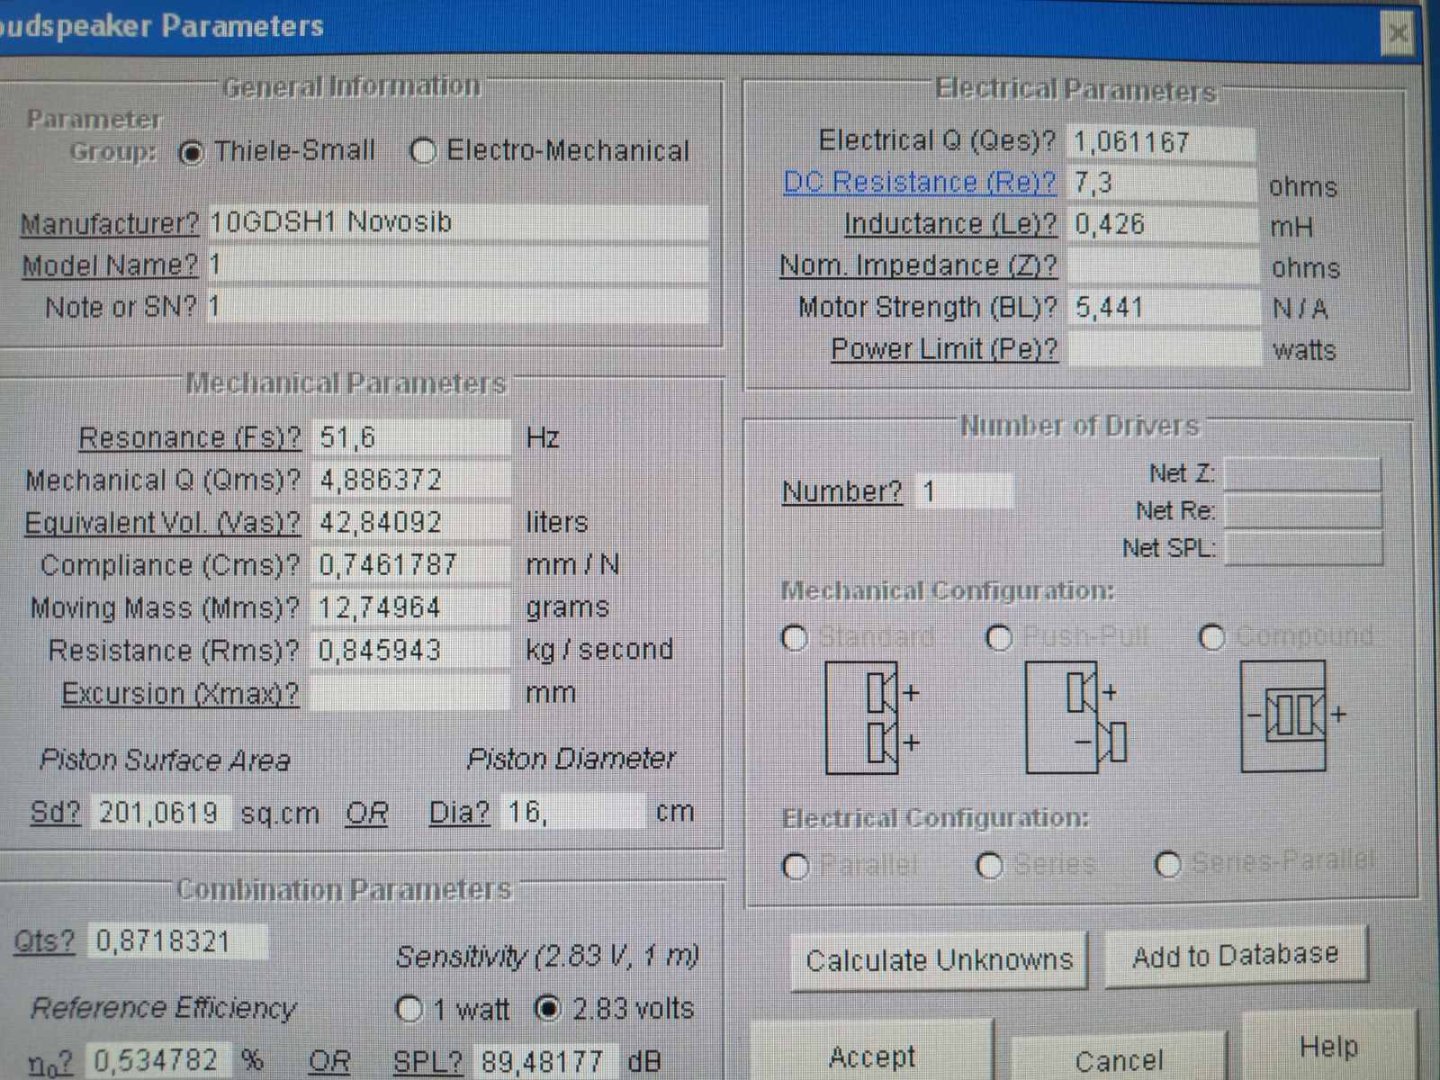Viewport: 1440px width, 1080px height.
Task: Click the Nom. Impedance (Z) input field
Action: (1162, 266)
